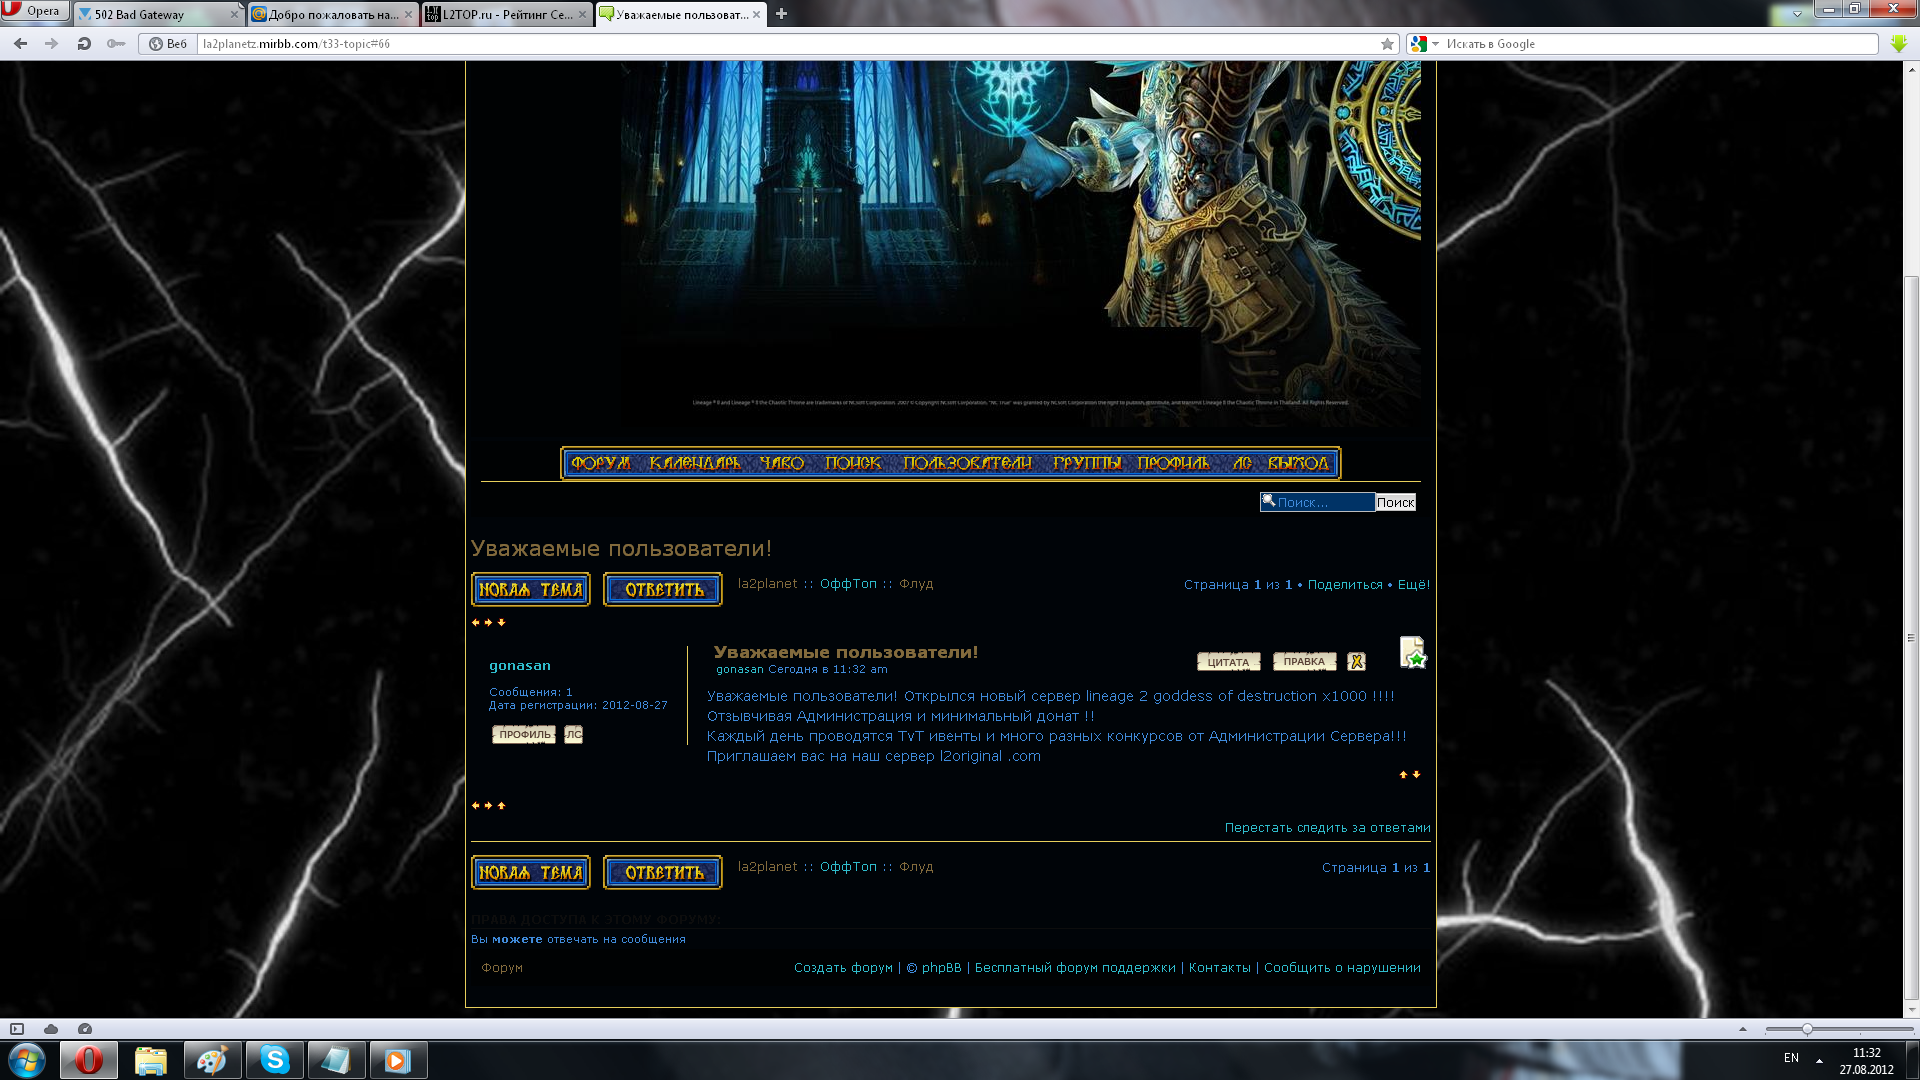
Task: Click the Искать в Google search field
Action: (1660, 44)
